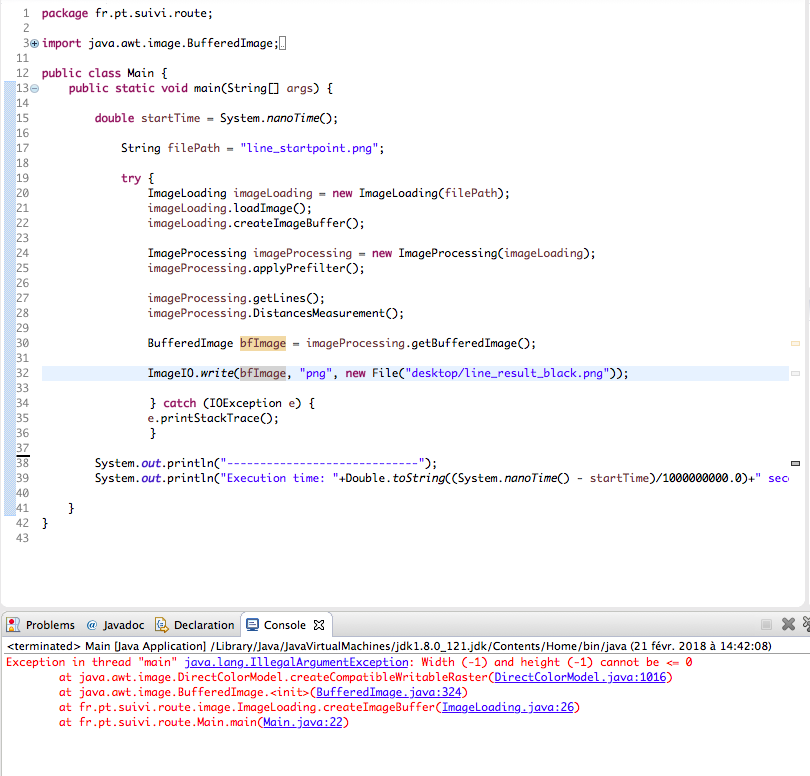Image resolution: width=810 pixels, height=776 pixels.
Task: Expand the folded import statements
Action: pyautogui.click(x=35, y=44)
